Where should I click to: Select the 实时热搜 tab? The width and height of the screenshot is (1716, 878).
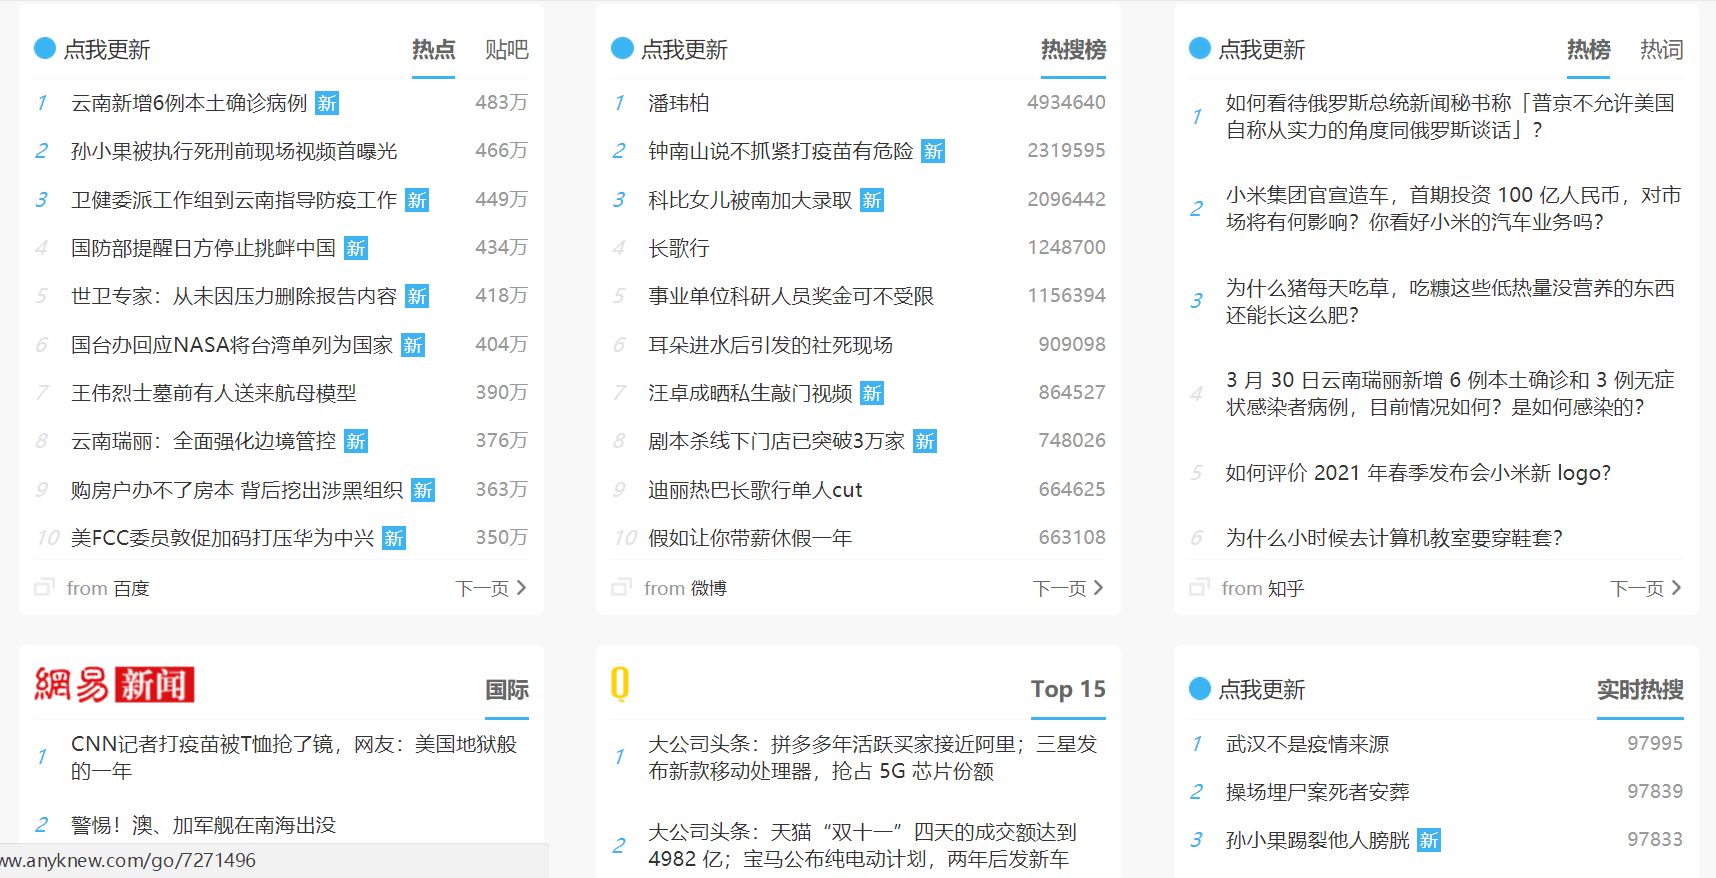point(1640,690)
